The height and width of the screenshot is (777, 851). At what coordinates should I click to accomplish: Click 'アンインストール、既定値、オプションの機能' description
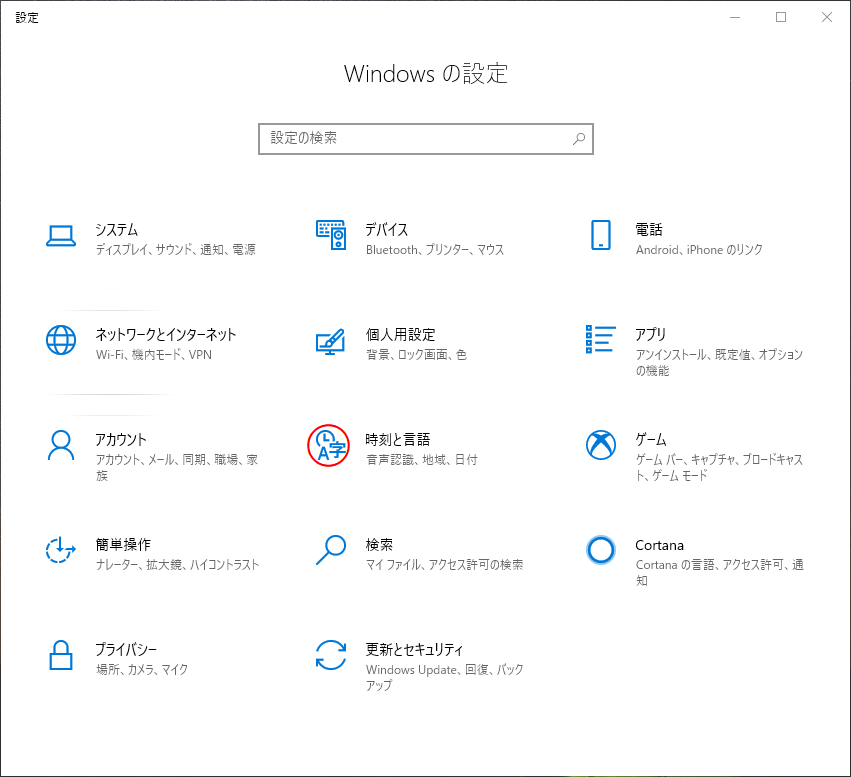(x=719, y=362)
